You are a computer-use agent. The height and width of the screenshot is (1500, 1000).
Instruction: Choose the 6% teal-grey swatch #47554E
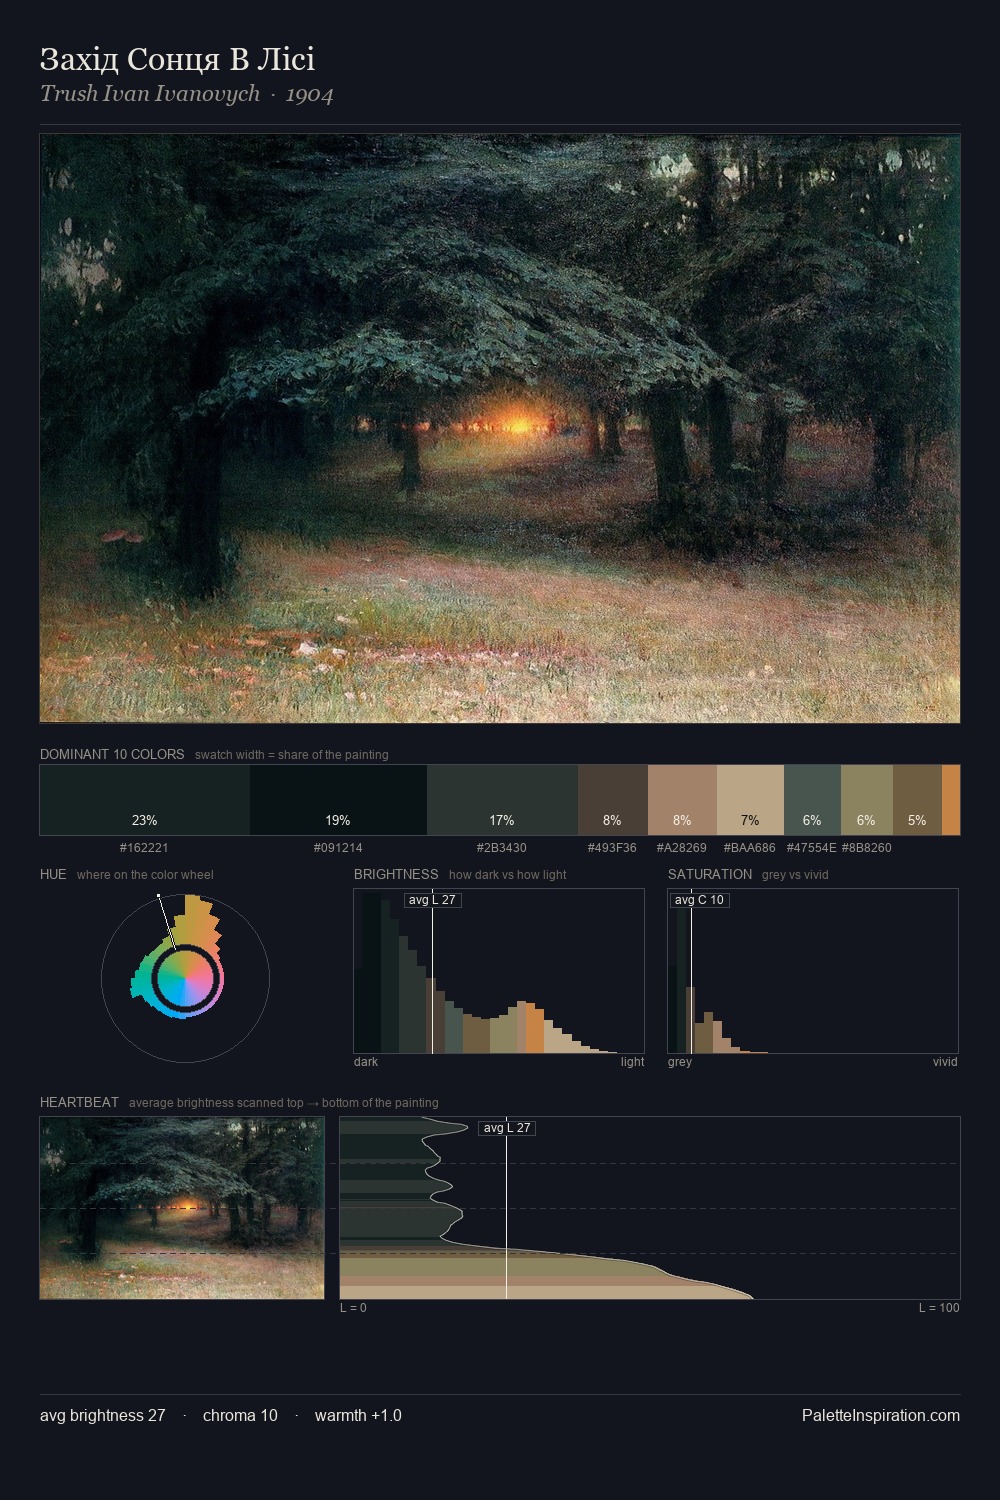812,800
